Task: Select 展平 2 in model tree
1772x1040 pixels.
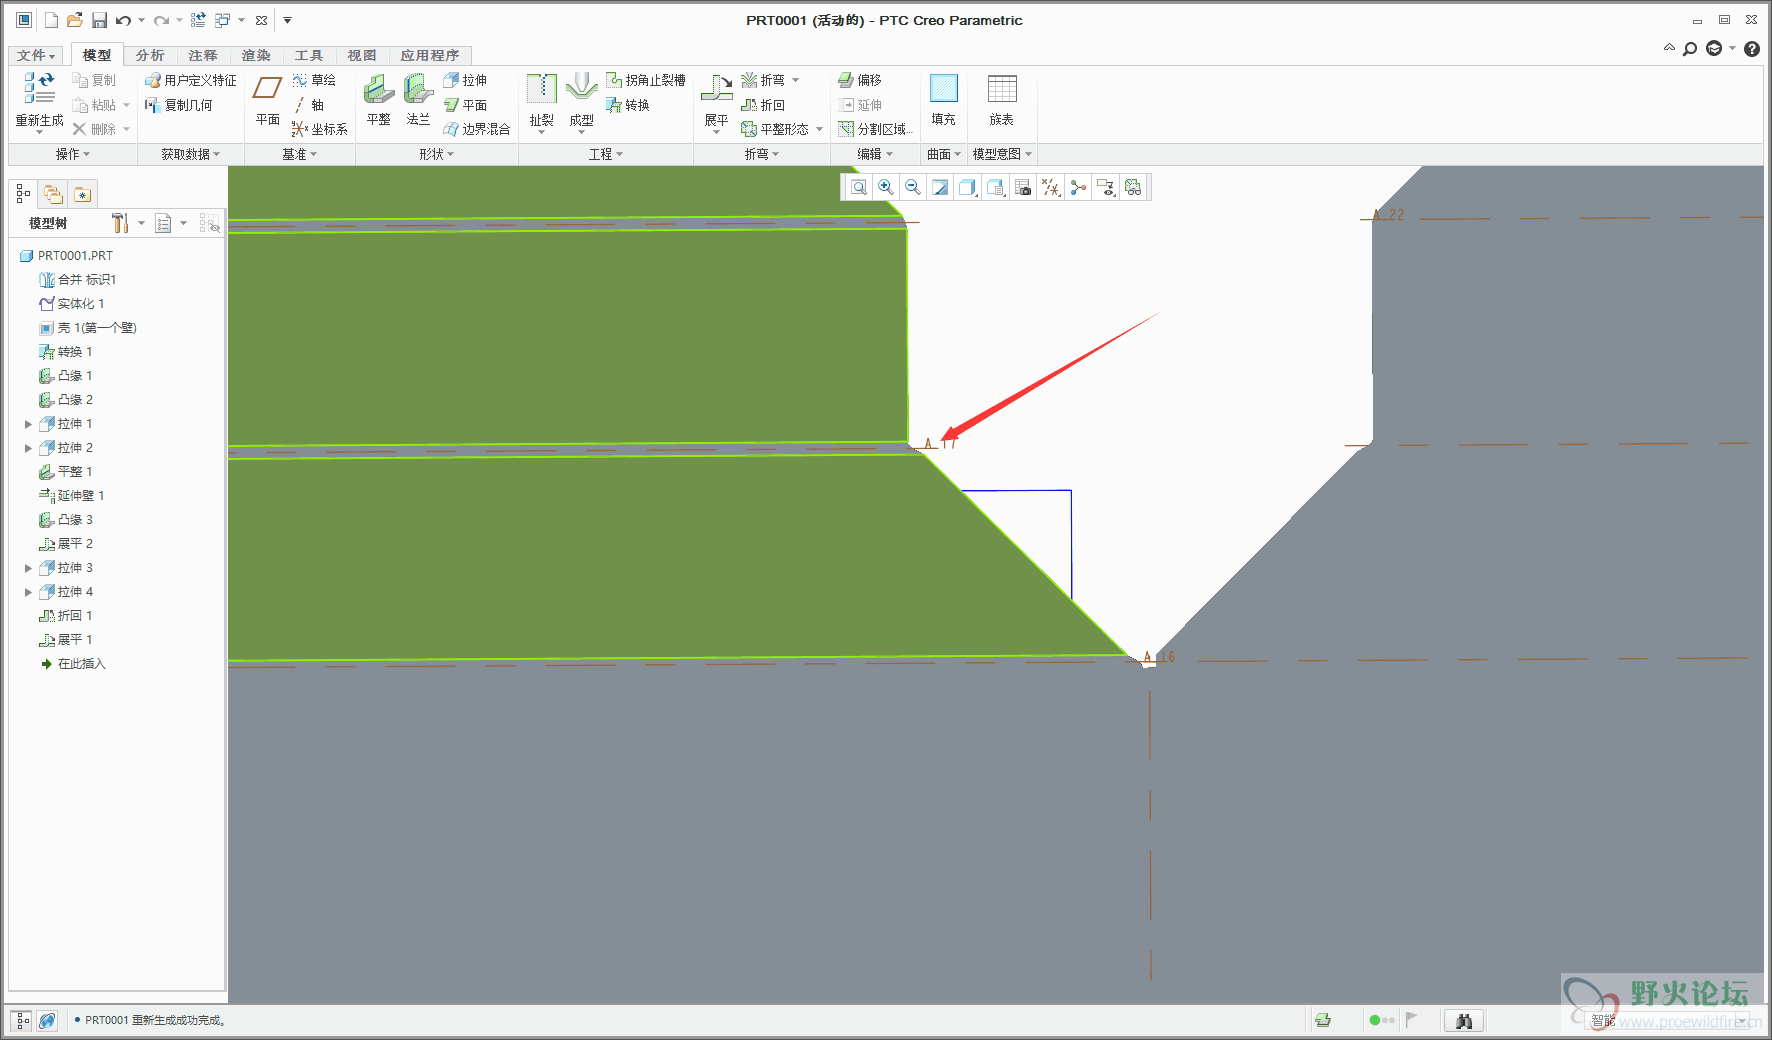Action: 66,544
